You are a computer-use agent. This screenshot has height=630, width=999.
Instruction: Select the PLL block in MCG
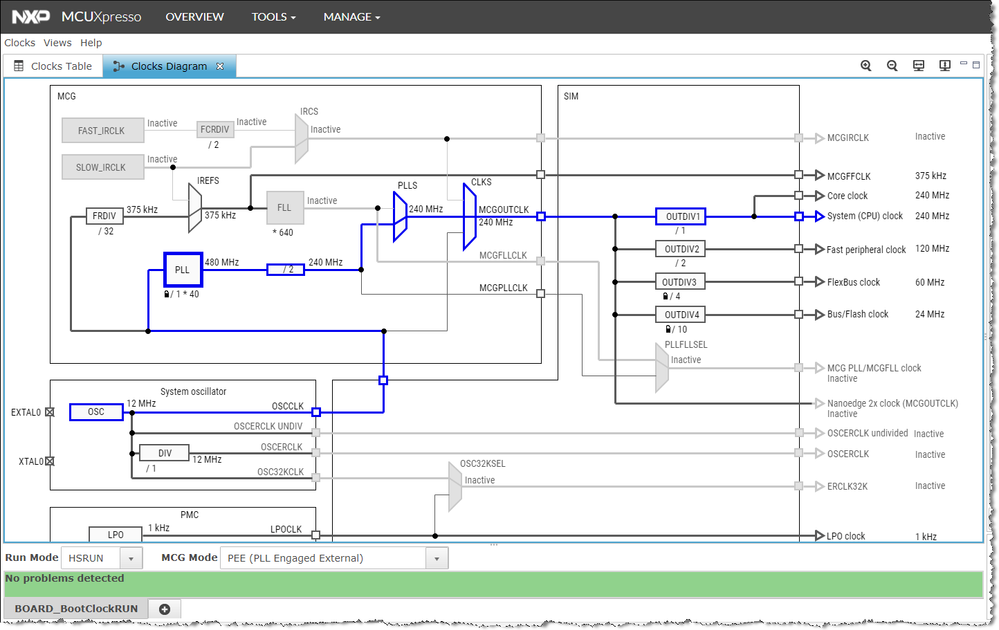pyautogui.click(x=183, y=269)
